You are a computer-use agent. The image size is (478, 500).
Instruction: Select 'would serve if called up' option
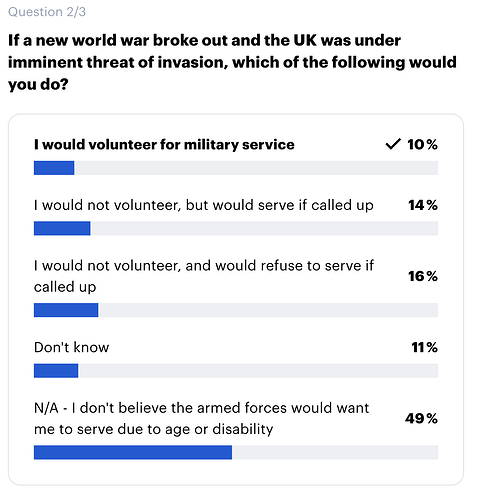point(204,205)
